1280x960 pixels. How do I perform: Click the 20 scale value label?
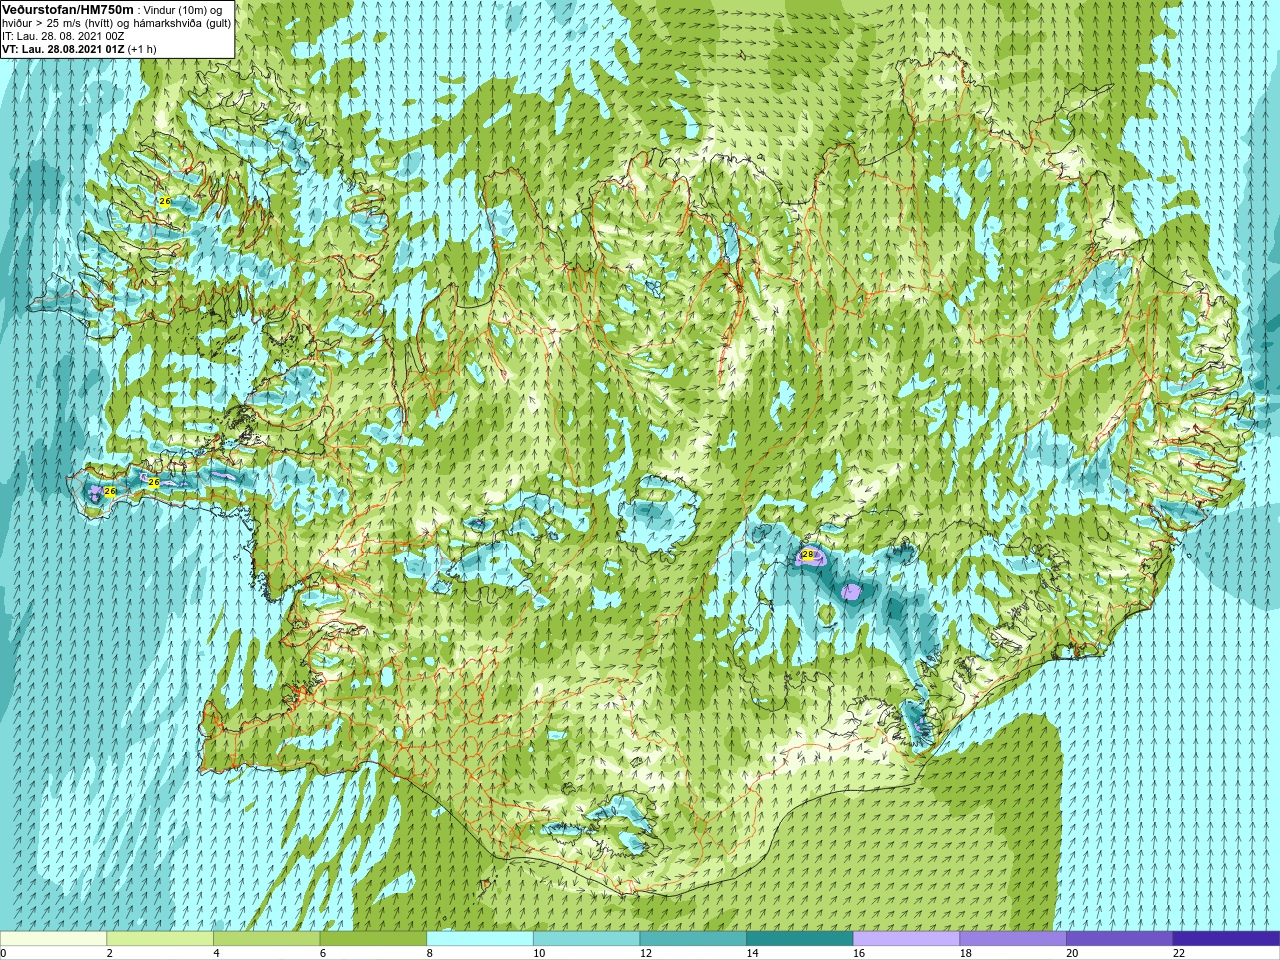[1072, 953]
